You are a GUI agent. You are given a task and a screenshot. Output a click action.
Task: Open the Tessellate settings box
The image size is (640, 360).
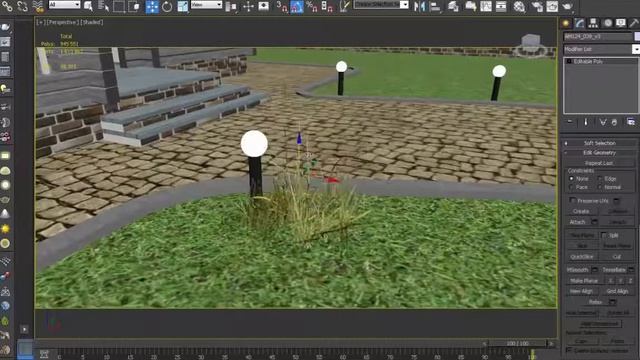tap(631, 270)
